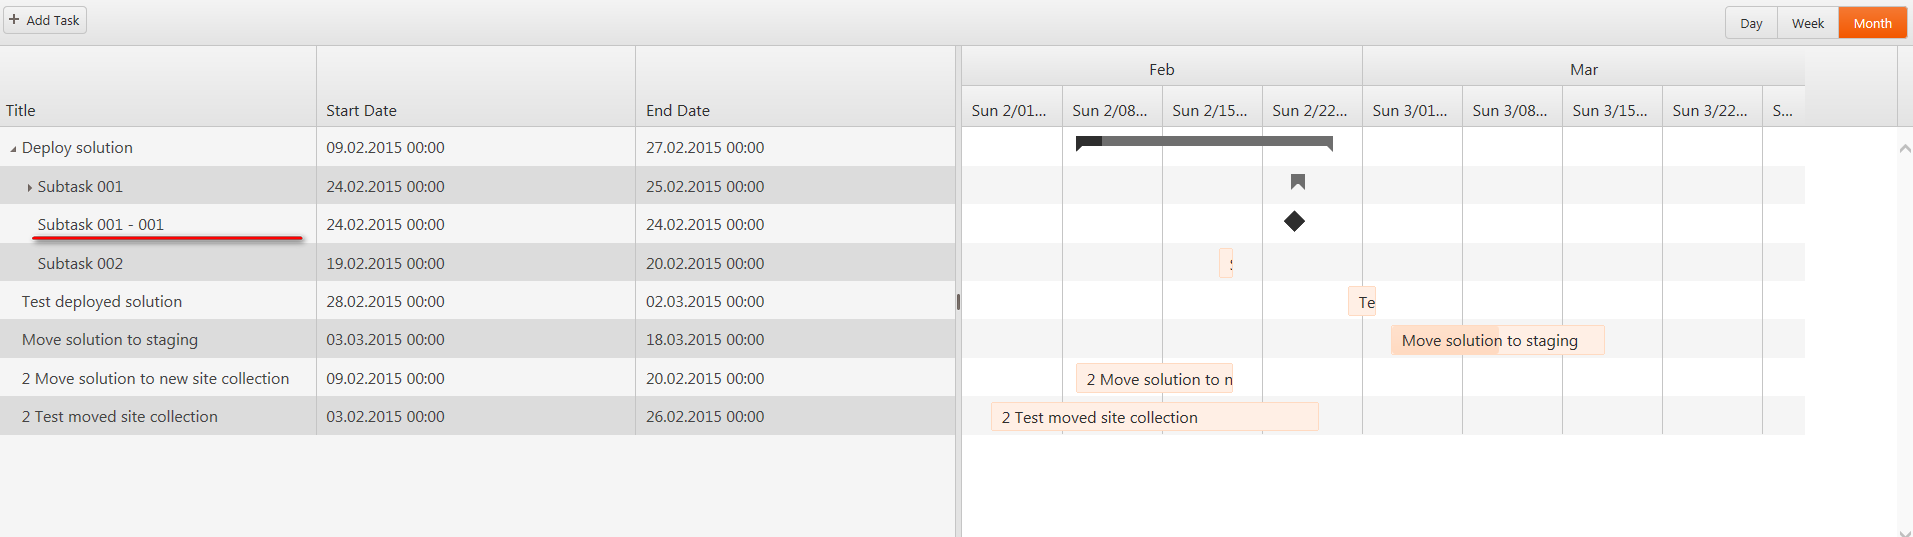
Task: Select the diamond milestone for Subtask 001 - 001
Action: (x=1294, y=221)
